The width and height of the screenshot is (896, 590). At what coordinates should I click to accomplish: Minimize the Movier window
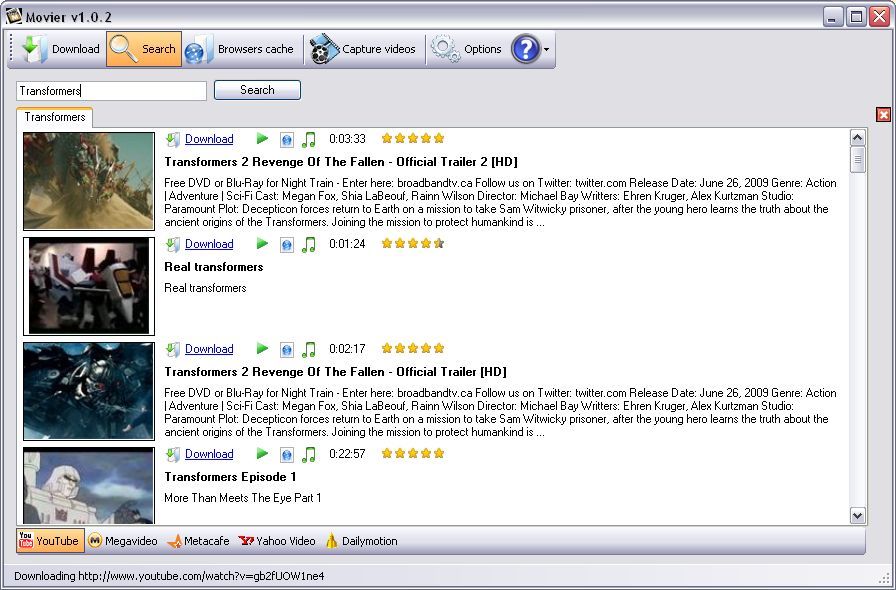833,17
